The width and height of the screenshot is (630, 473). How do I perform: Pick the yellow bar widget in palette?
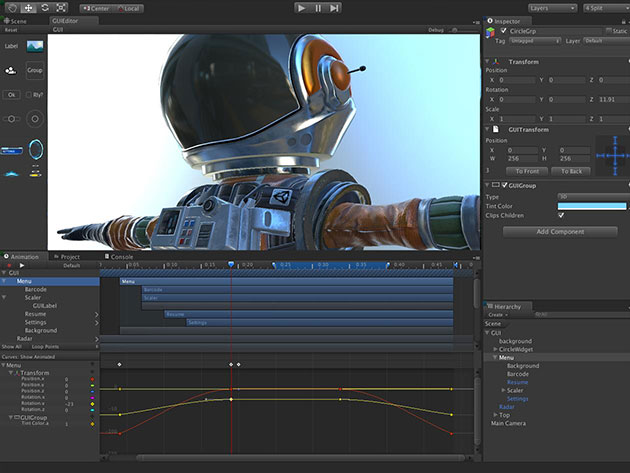(35, 174)
